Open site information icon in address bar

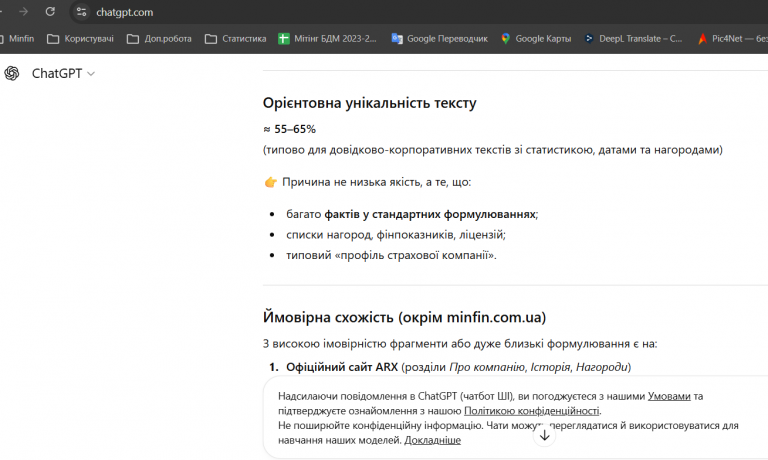81,12
